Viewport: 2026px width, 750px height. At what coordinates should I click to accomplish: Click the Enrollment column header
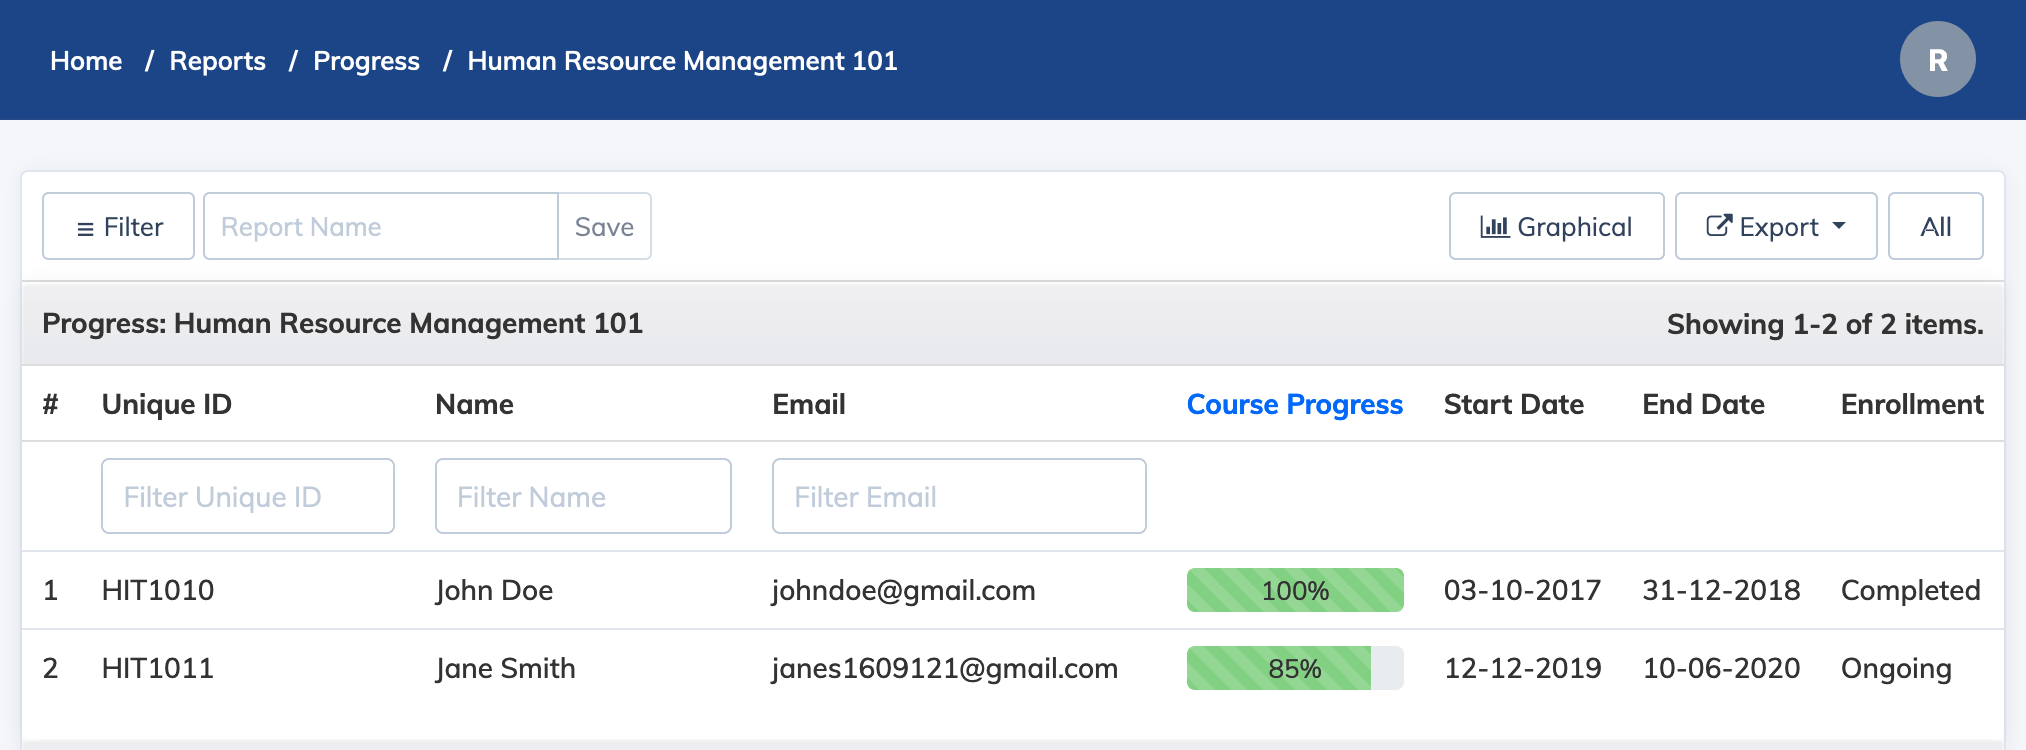coord(1912,404)
